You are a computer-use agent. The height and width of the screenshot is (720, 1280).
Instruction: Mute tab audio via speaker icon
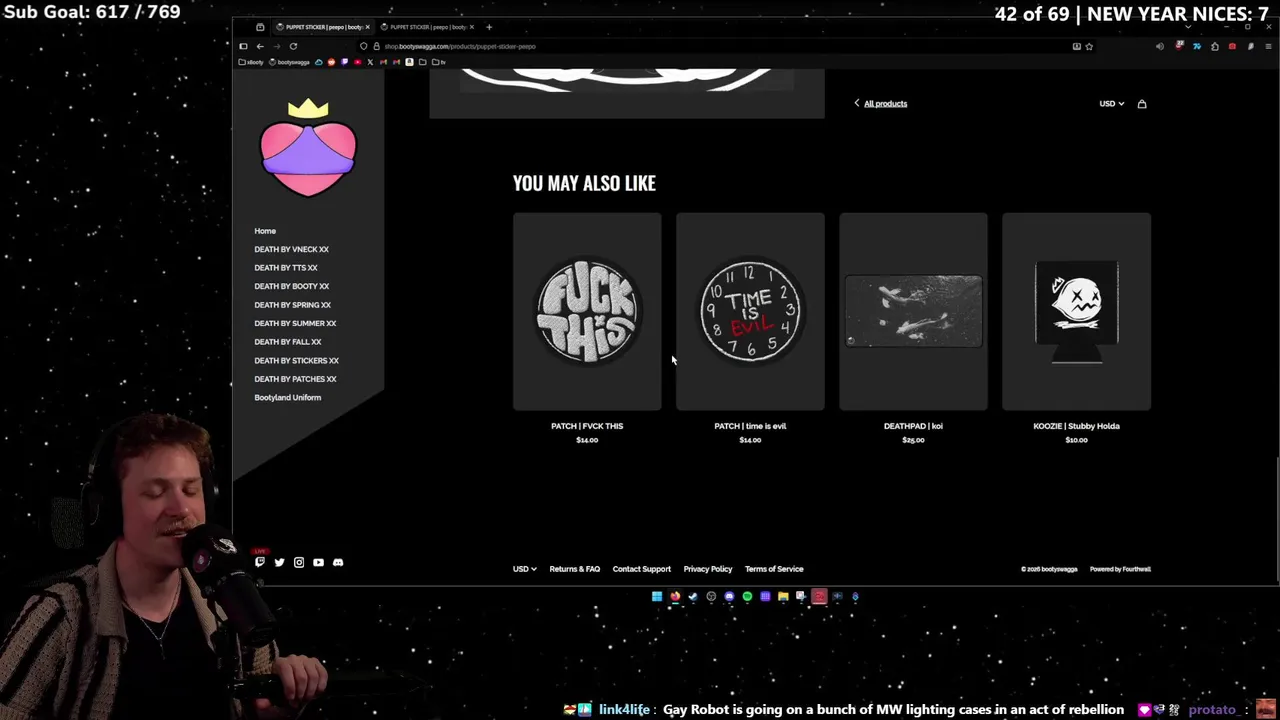pyautogui.click(x=1160, y=46)
